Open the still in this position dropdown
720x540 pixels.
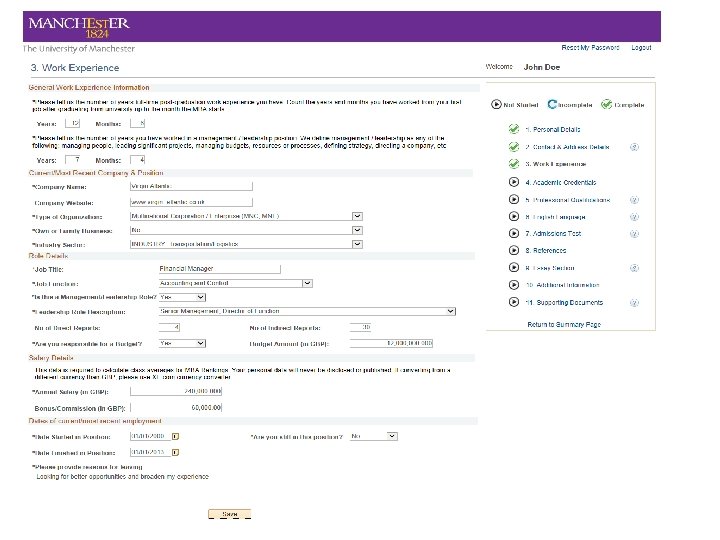click(x=392, y=436)
